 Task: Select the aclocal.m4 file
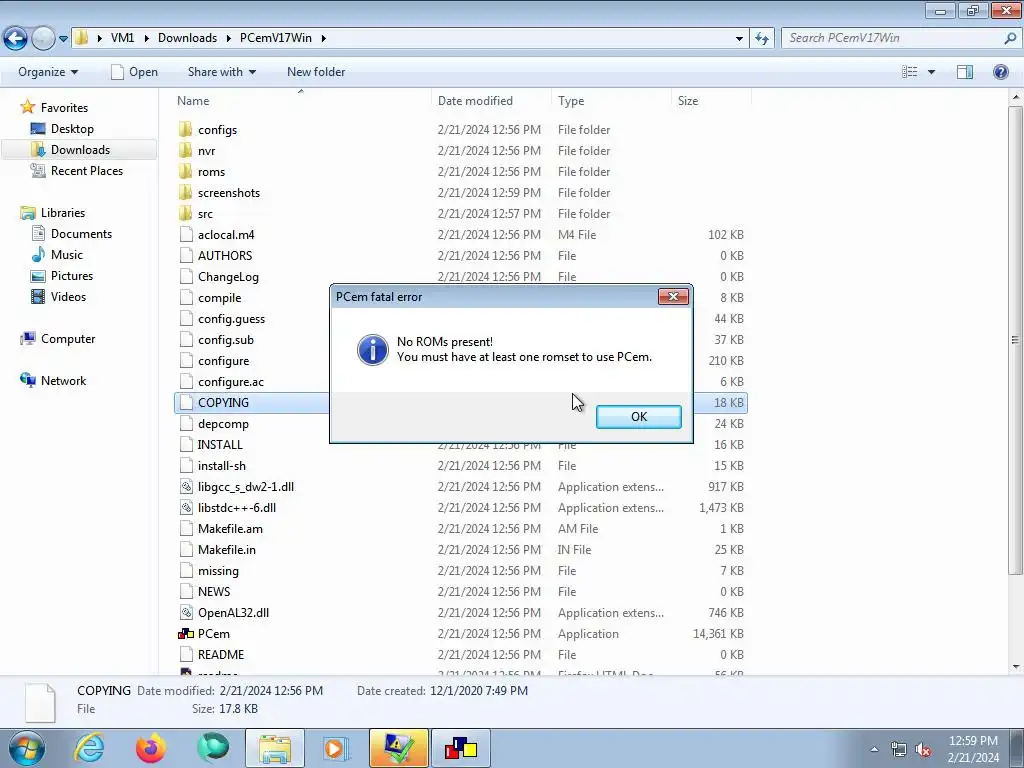point(226,234)
